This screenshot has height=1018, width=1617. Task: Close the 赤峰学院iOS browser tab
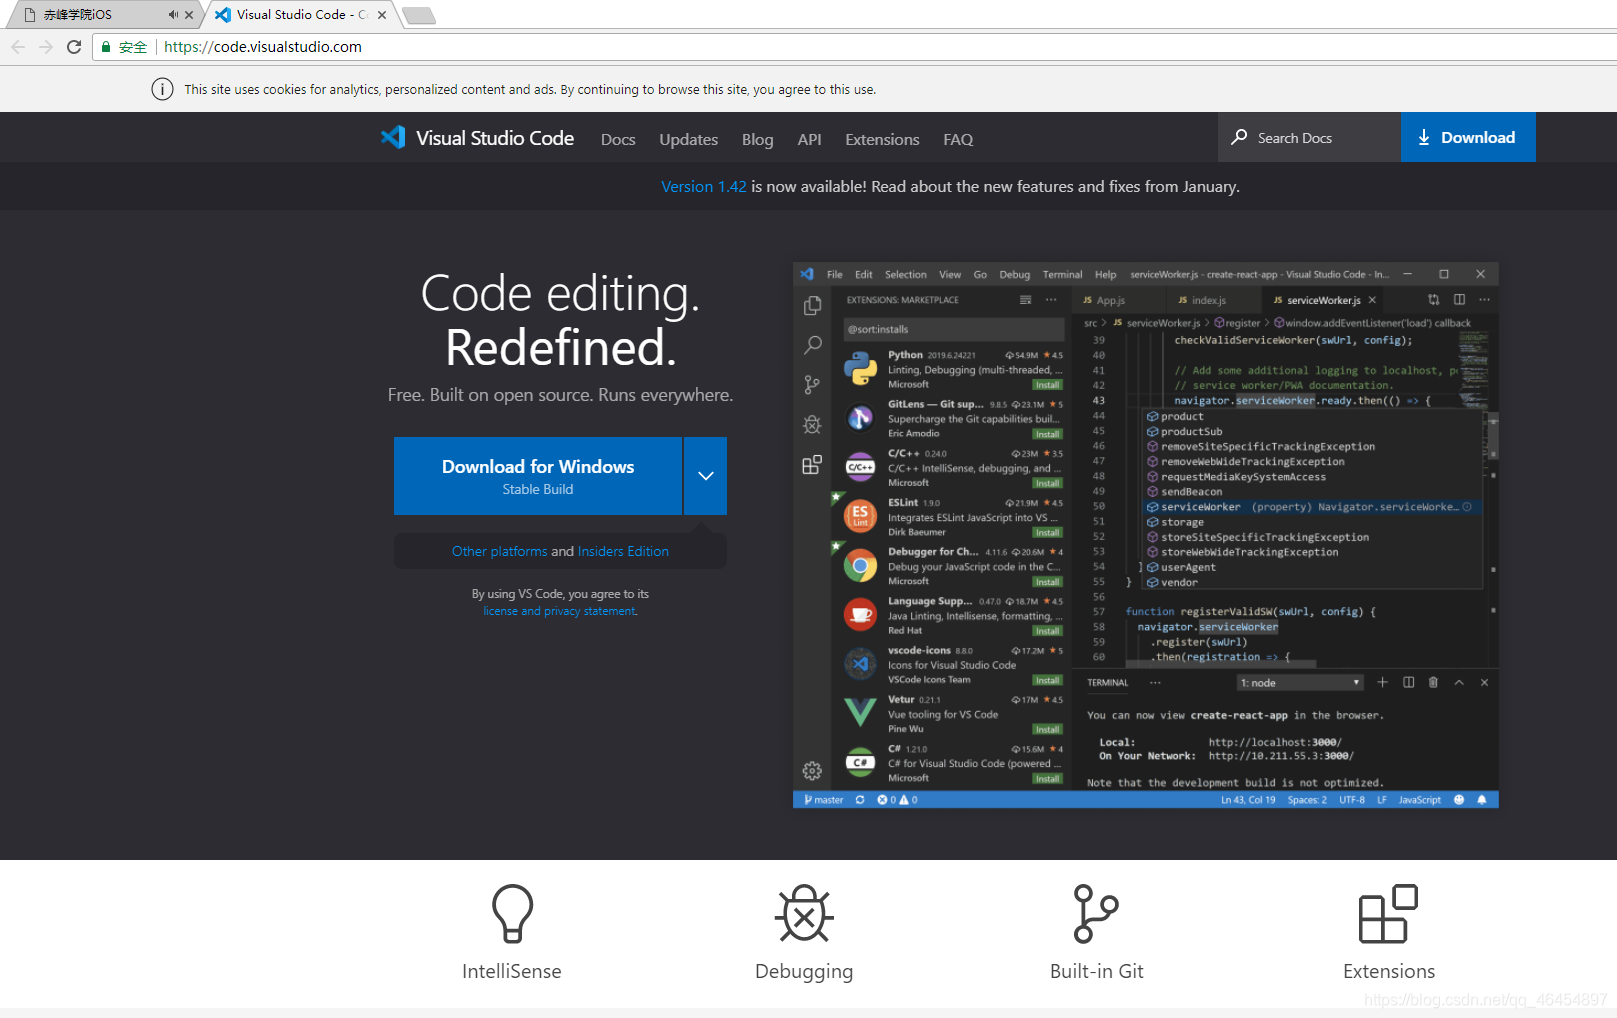[189, 15]
